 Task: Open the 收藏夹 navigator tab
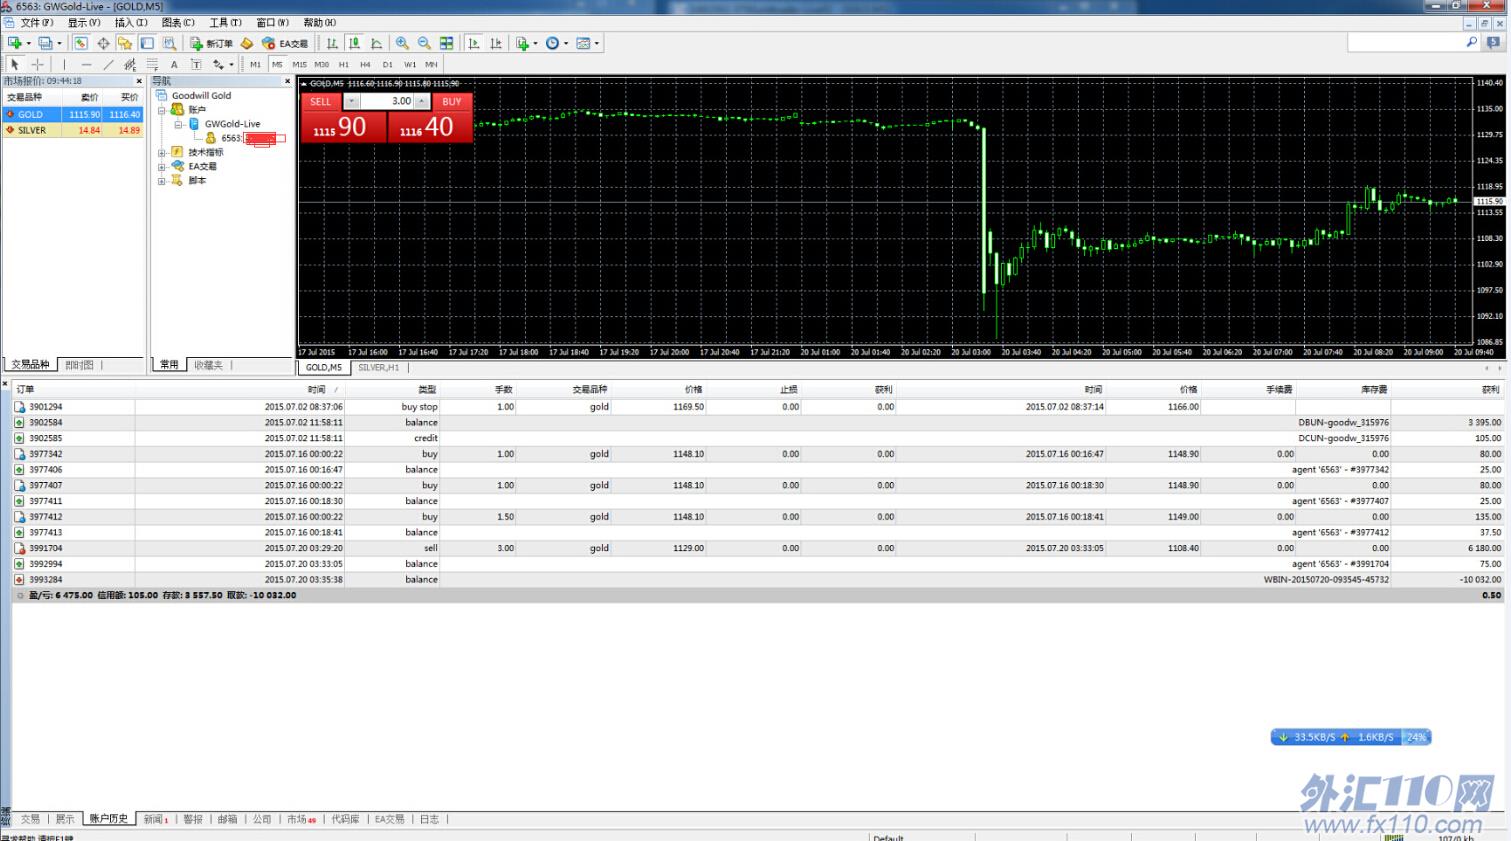[x=208, y=365]
